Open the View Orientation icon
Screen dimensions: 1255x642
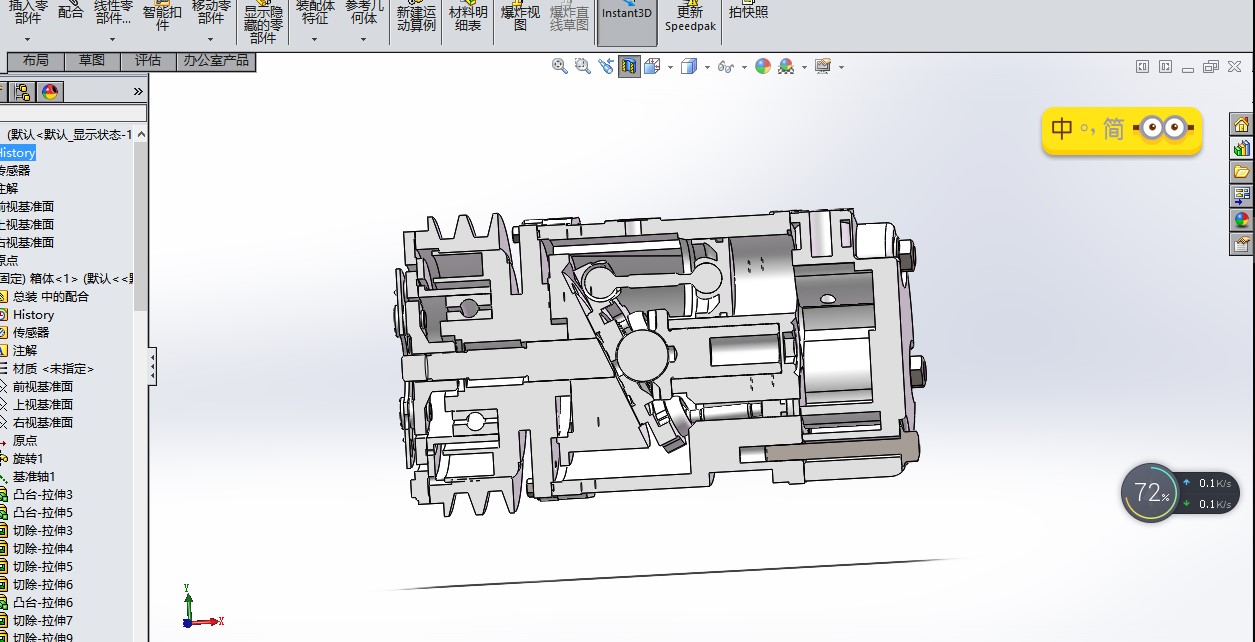[651, 66]
